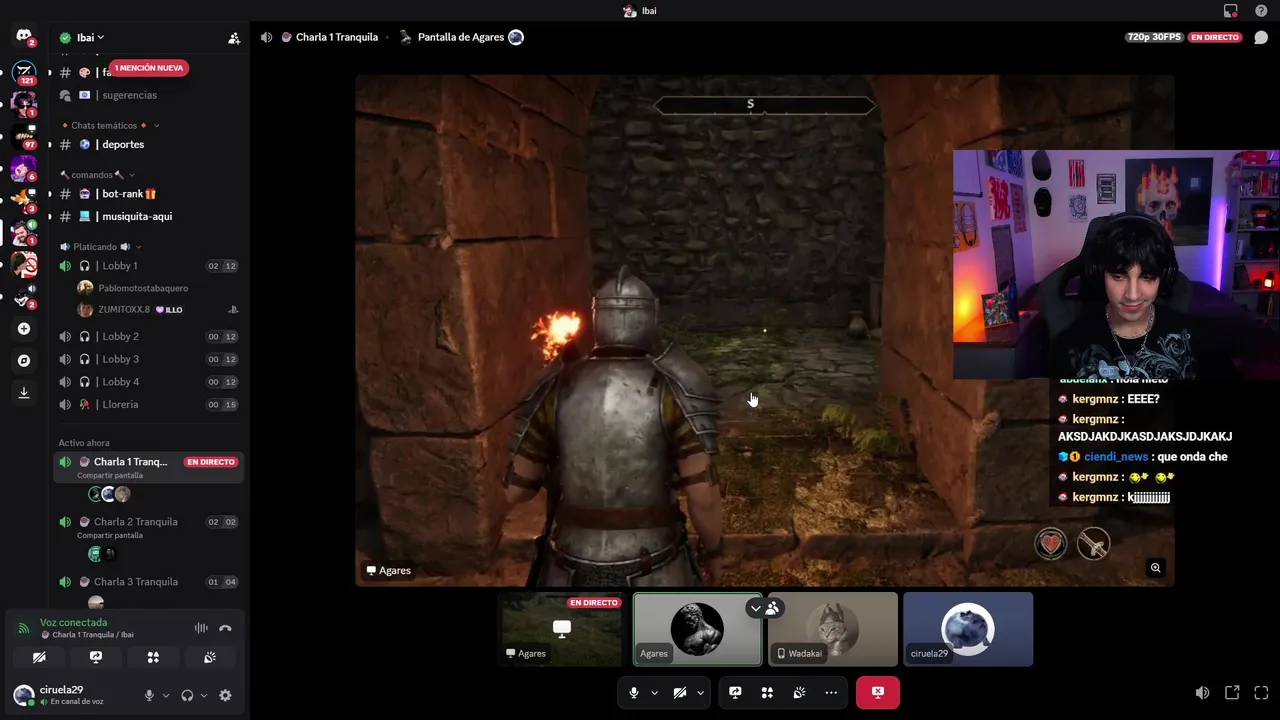The width and height of the screenshot is (1280, 720).
Task: Click the Download Apps icon
Action: pyautogui.click(x=24, y=393)
